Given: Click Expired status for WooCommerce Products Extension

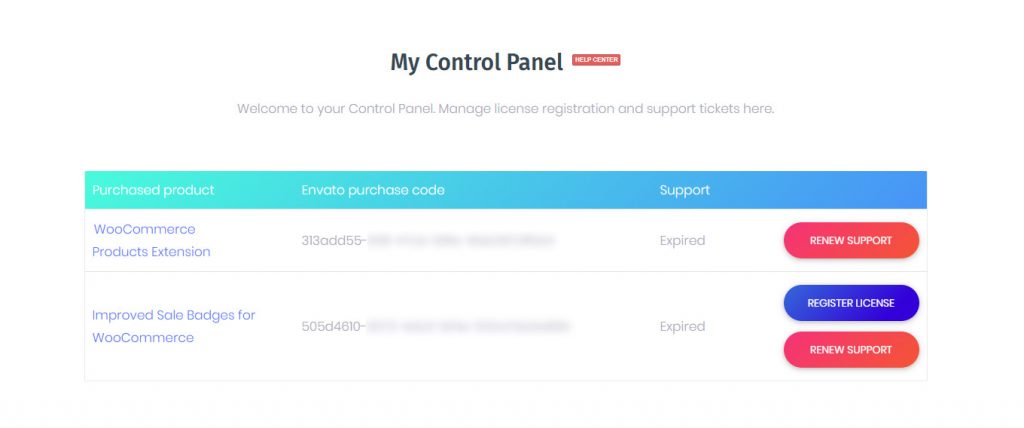Looking at the screenshot, I should coord(682,241).
